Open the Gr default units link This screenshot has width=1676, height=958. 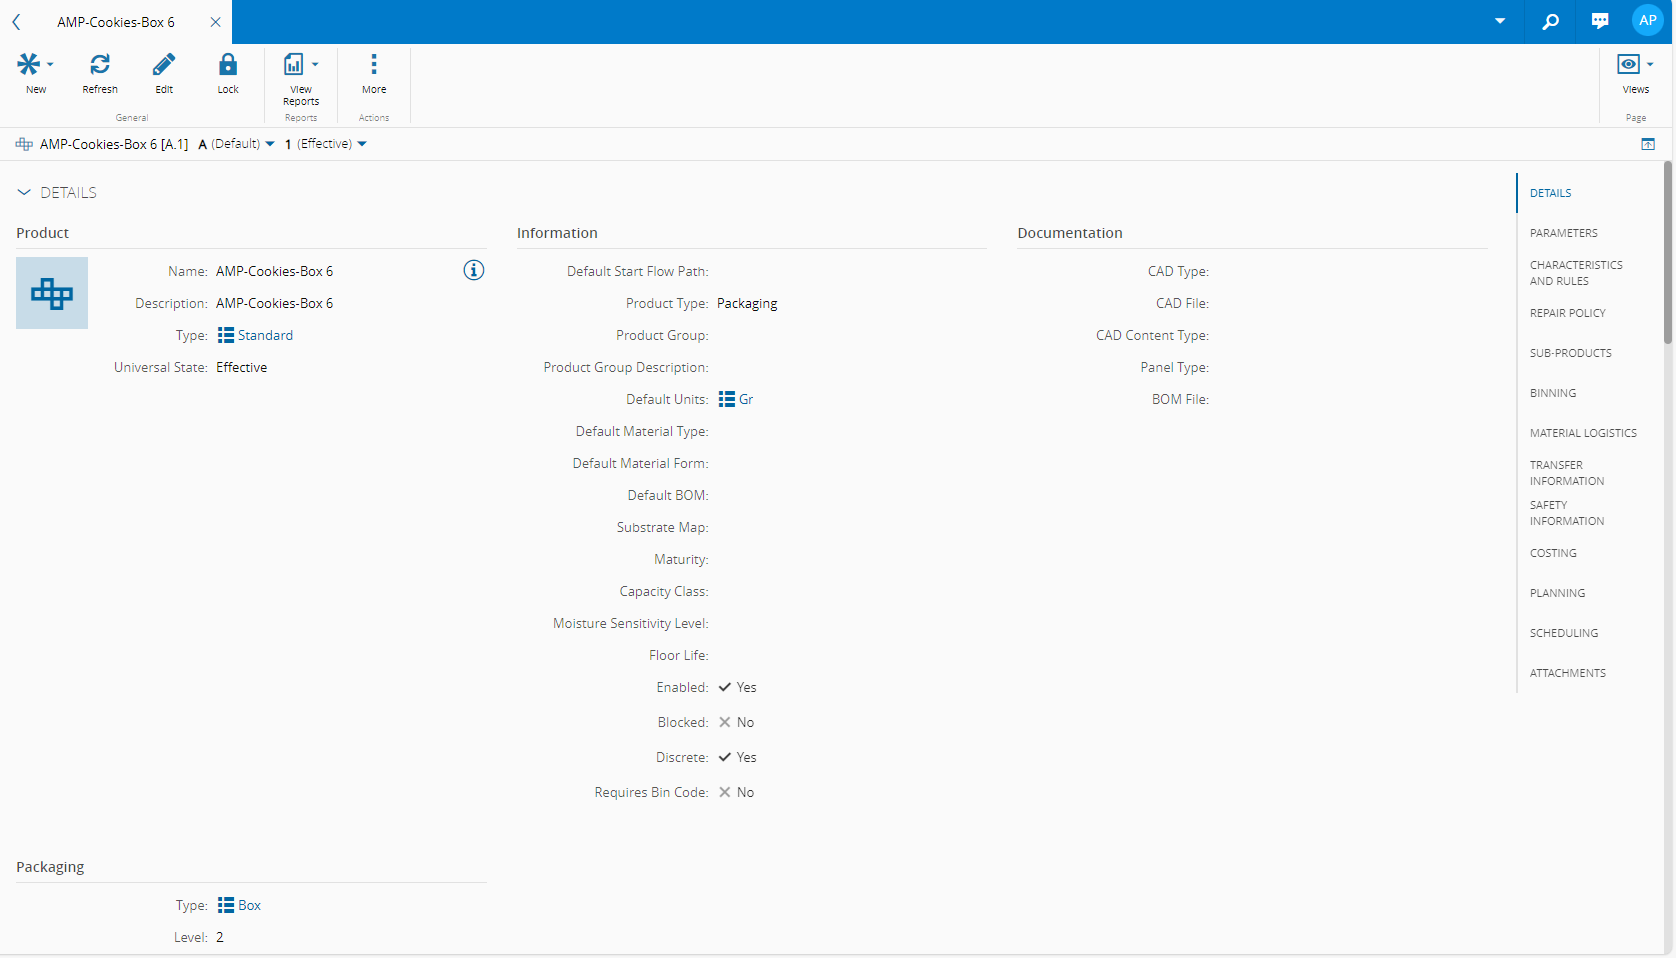point(745,400)
